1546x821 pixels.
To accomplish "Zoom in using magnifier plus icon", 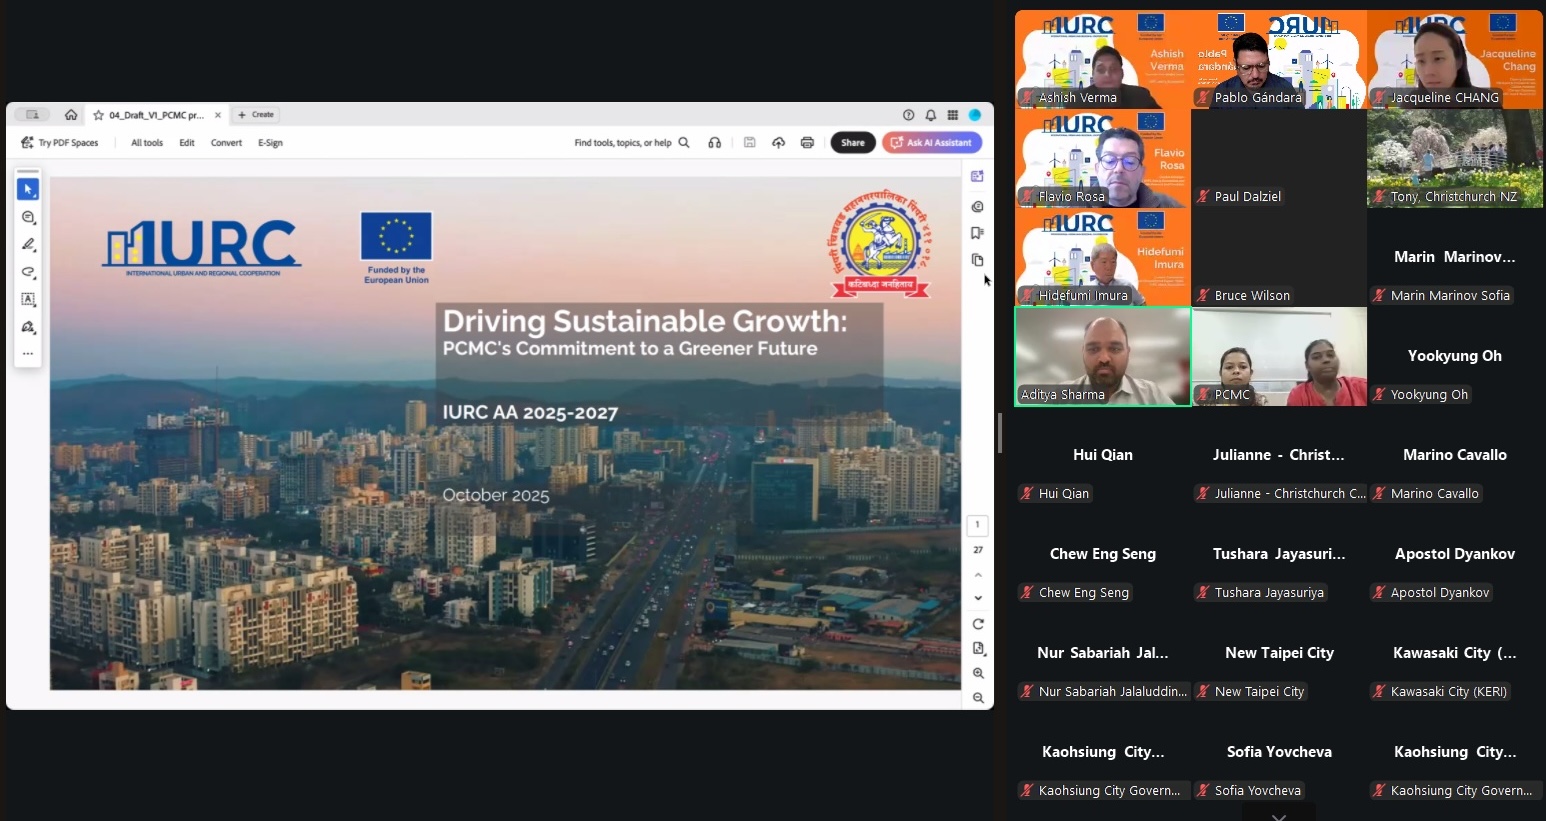I will pos(978,673).
